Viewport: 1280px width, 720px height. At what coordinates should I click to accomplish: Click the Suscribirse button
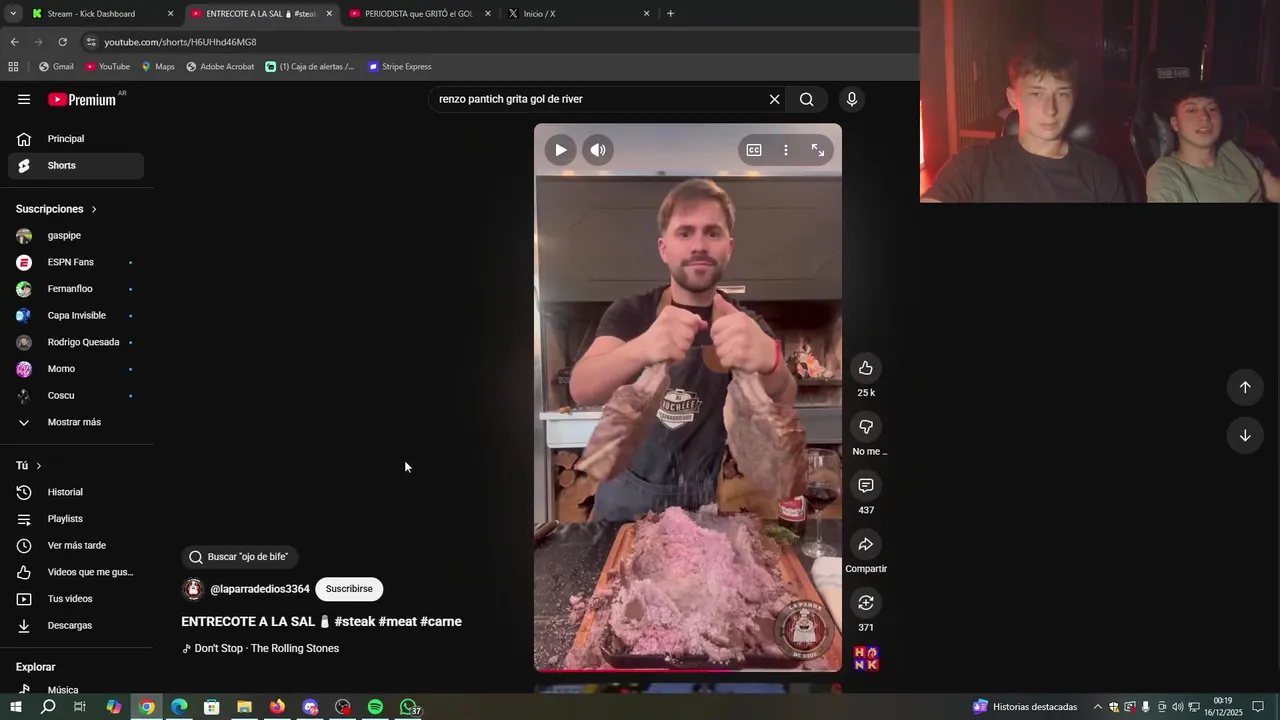349,589
